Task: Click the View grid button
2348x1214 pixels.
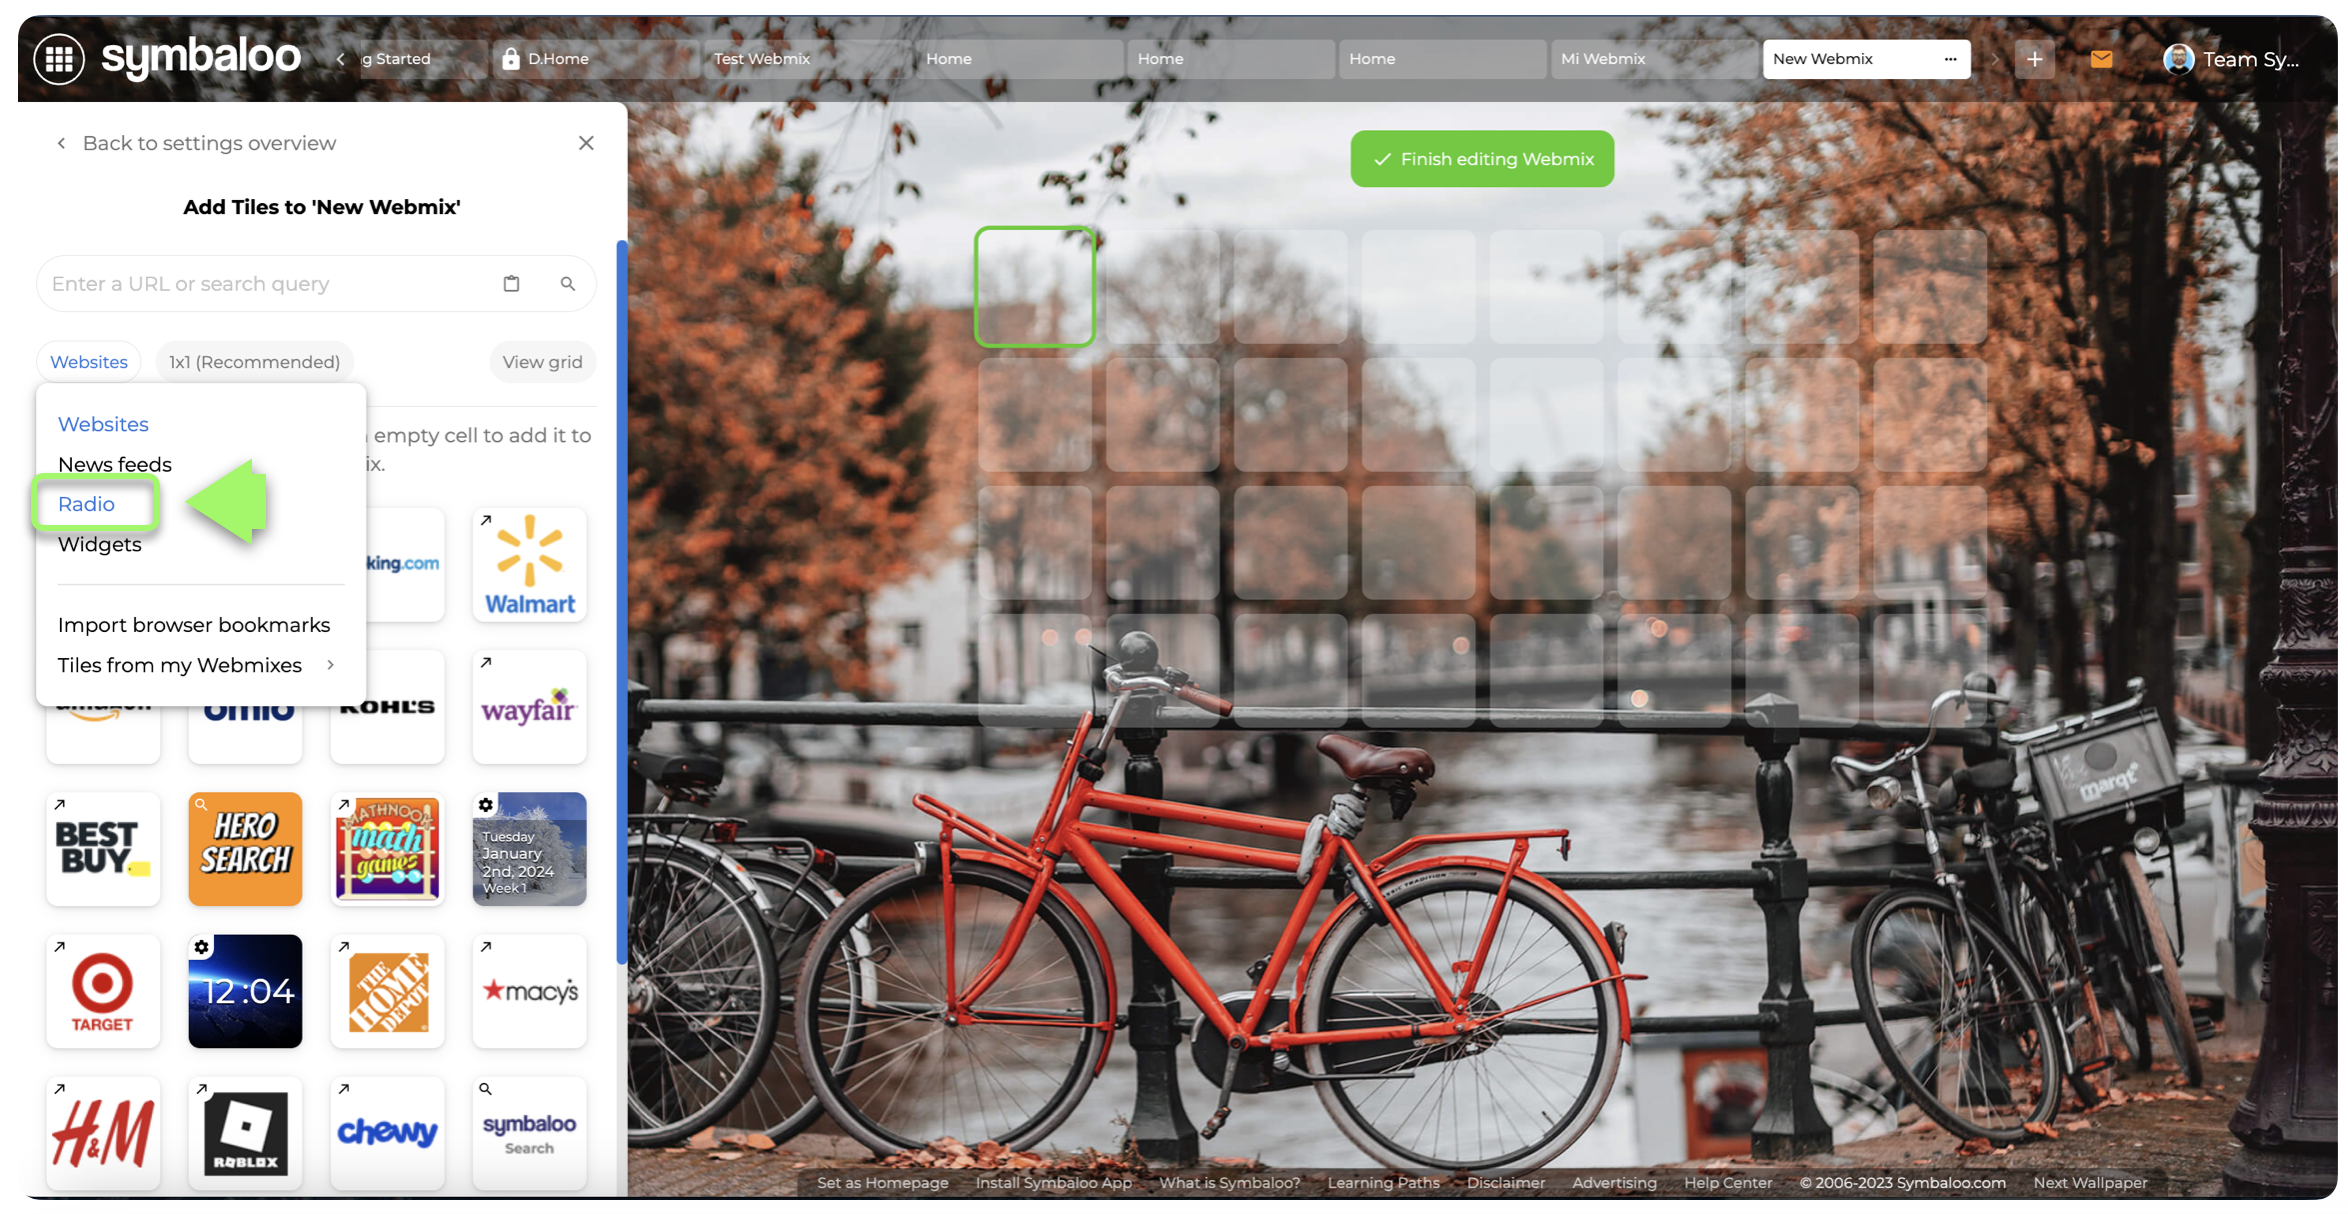Action: tap(542, 362)
